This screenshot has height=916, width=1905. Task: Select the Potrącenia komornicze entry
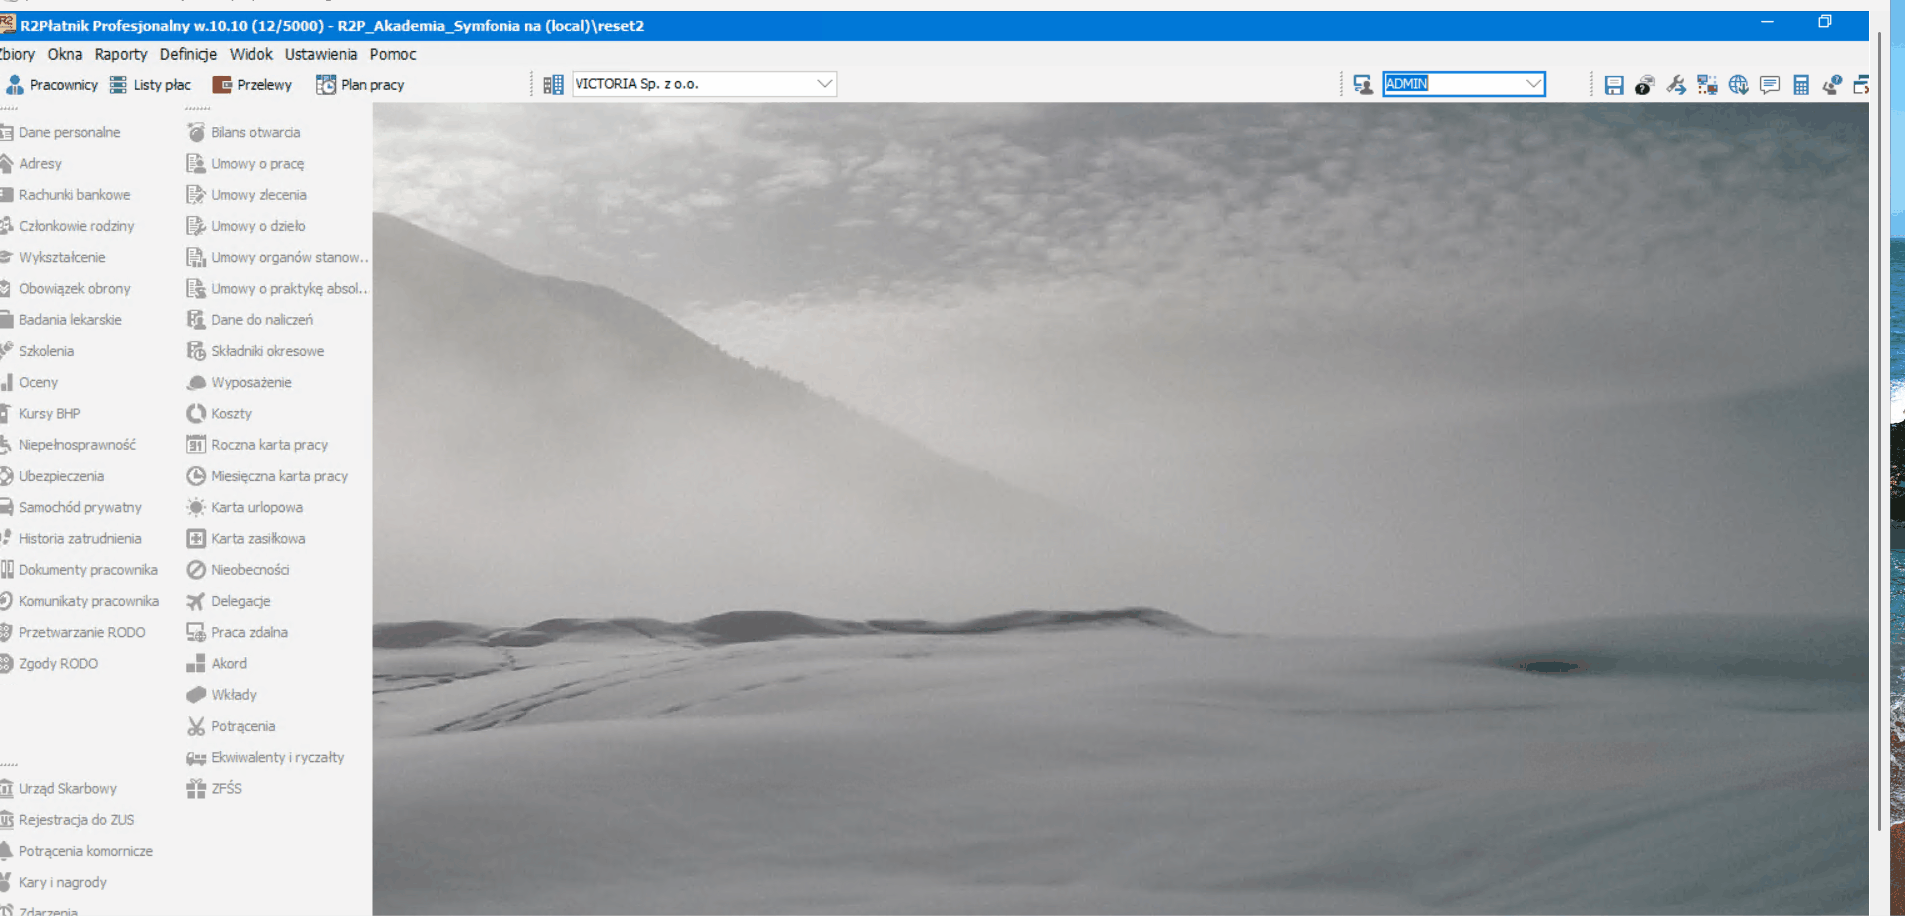(x=78, y=851)
